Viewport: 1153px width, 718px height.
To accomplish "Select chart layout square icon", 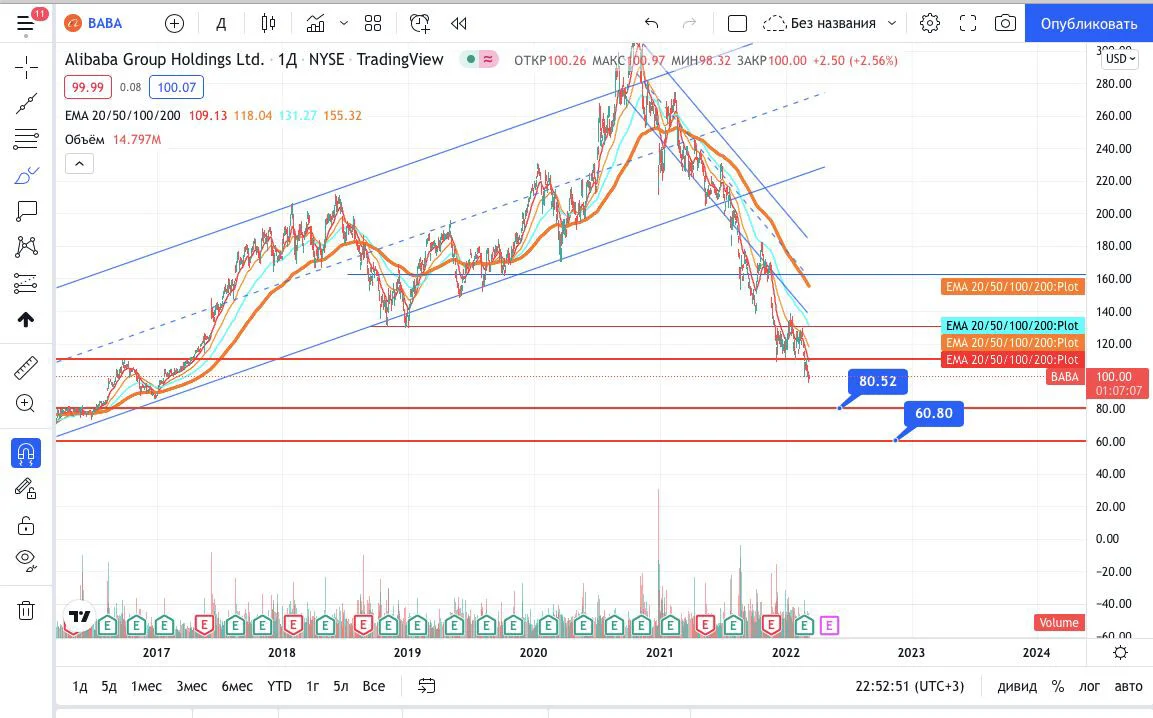I will pos(737,24).
